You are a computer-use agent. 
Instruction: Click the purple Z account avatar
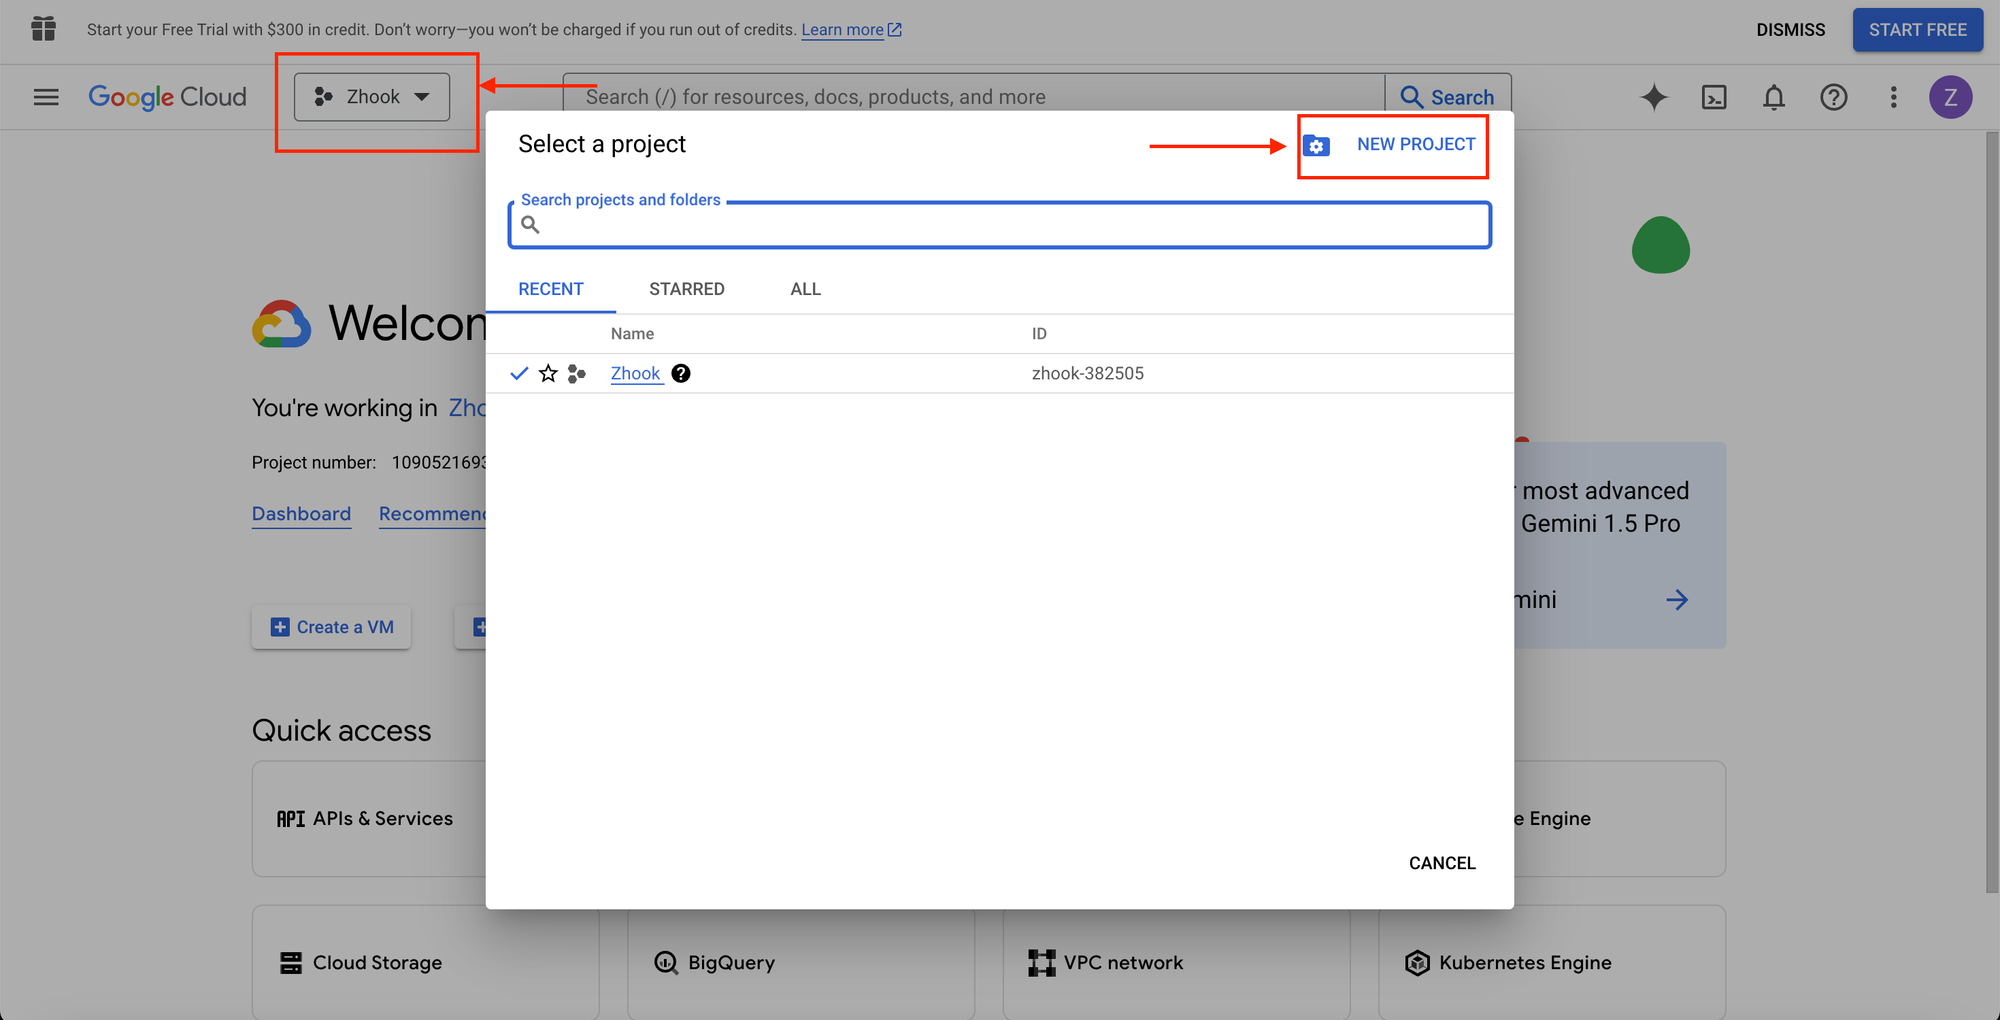click(1949, 97)
